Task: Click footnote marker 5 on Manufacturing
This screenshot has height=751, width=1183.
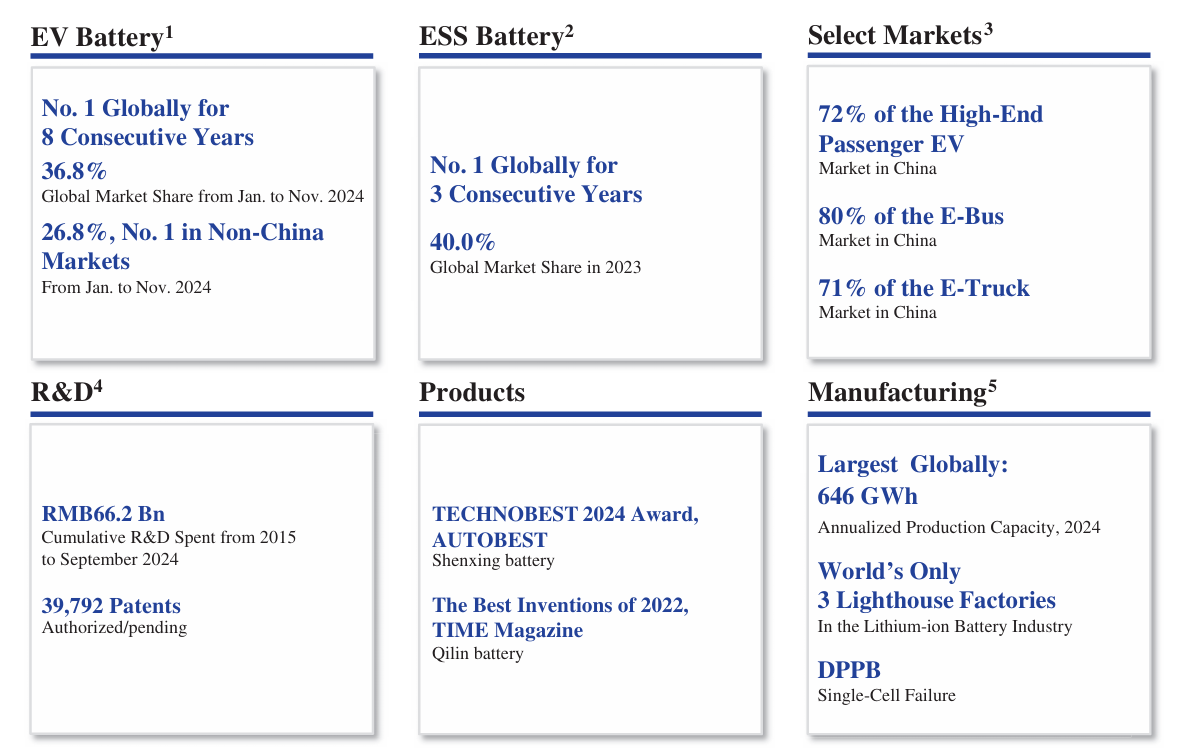Action: click(x=994, y=386)
